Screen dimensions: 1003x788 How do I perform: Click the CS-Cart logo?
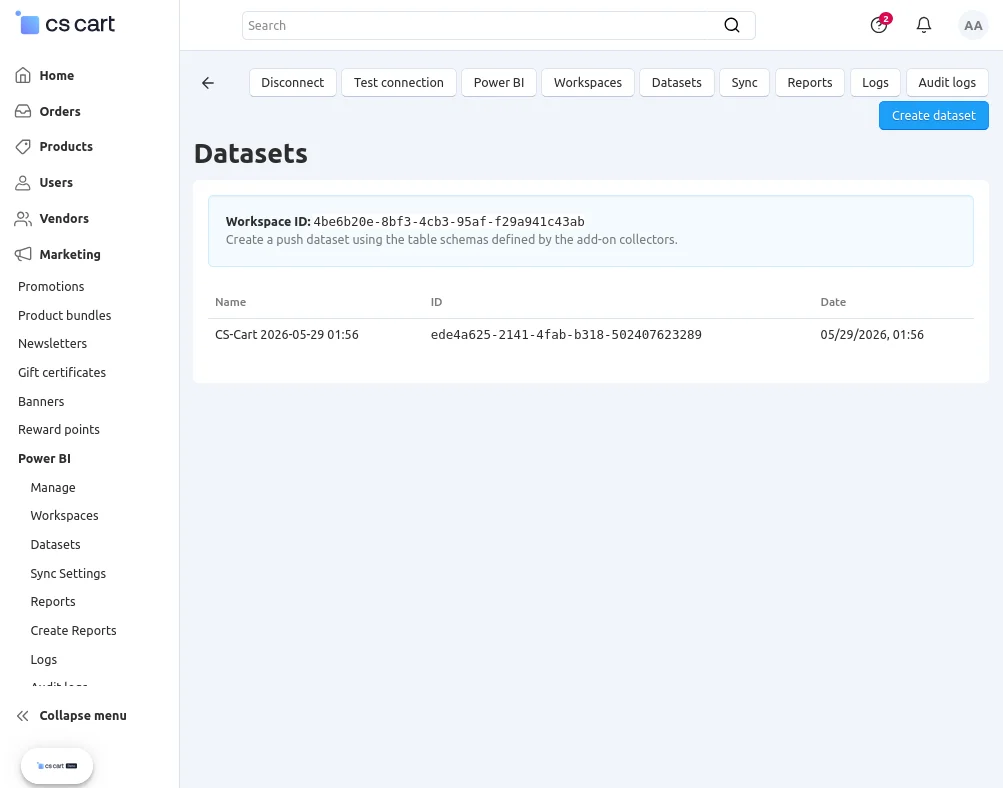click(x=65, y=24)
